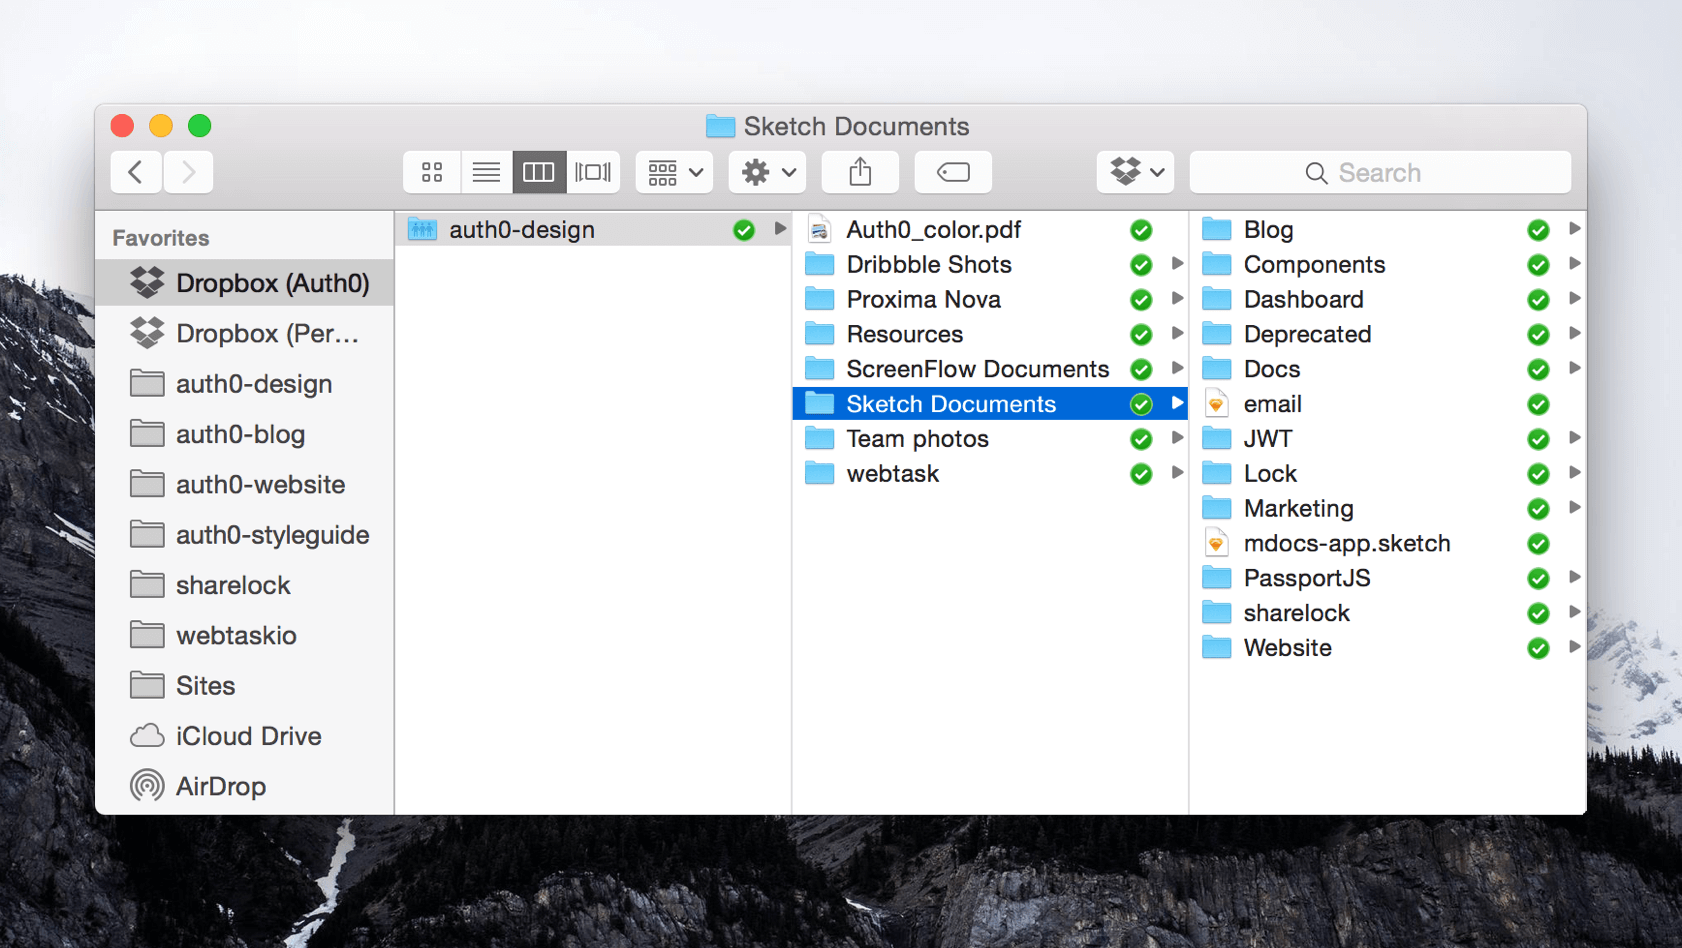This screenshot has height=948, width=1682.
Task: Select column view mode
Action: [539, 172]
